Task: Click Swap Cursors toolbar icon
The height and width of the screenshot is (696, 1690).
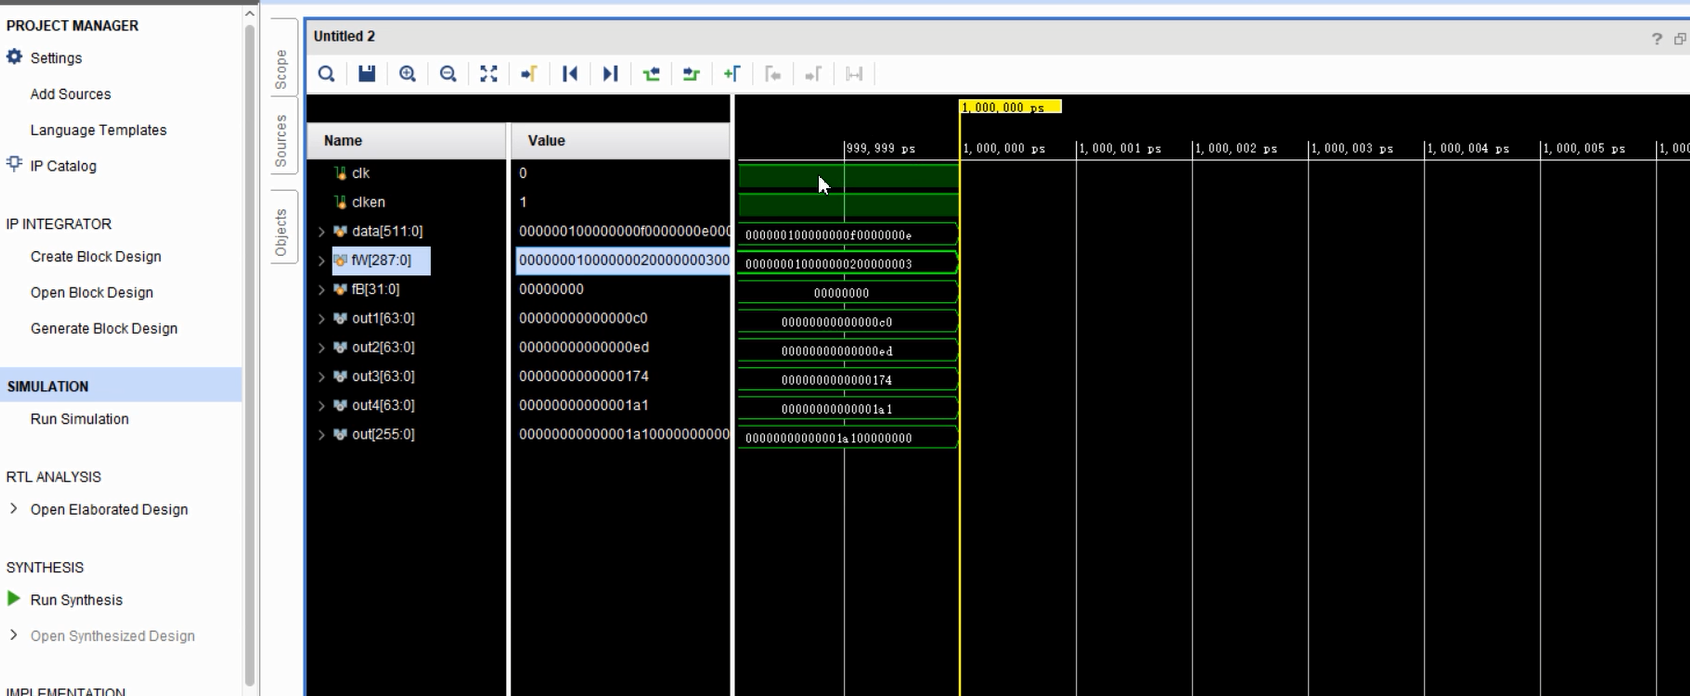Action: tap(854, 74)
